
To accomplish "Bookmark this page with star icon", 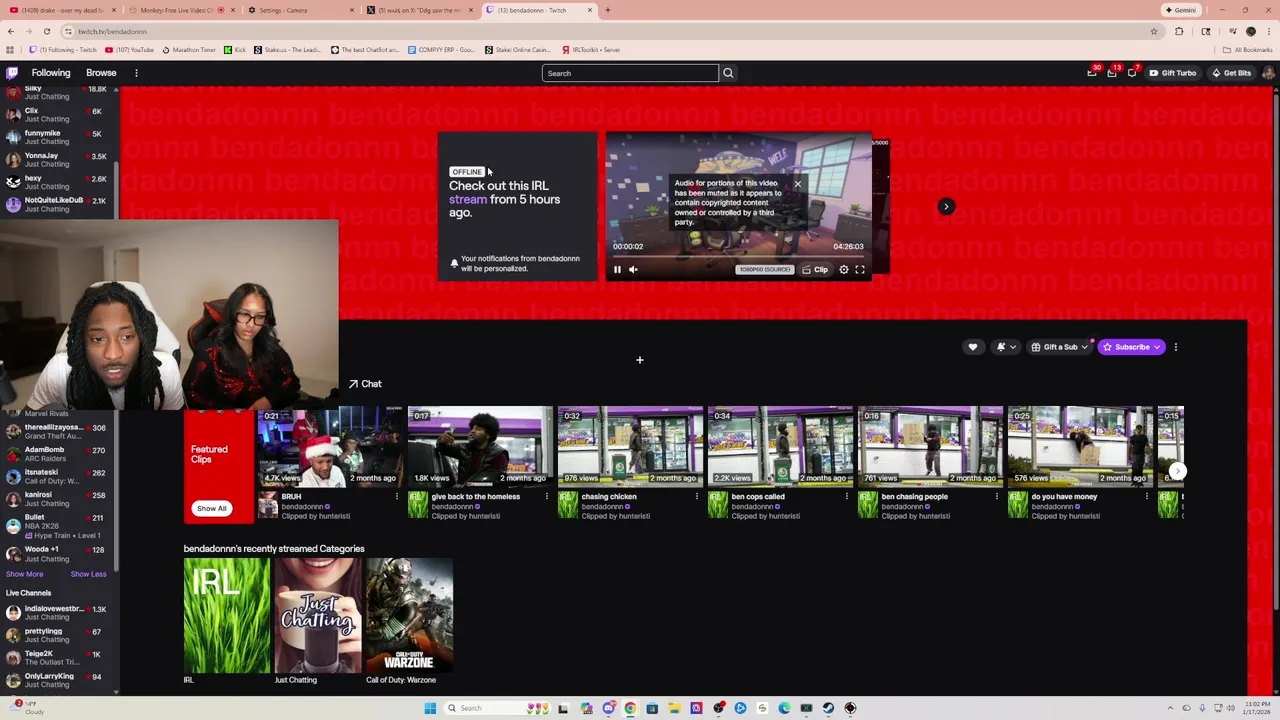I will [1154, 31].
